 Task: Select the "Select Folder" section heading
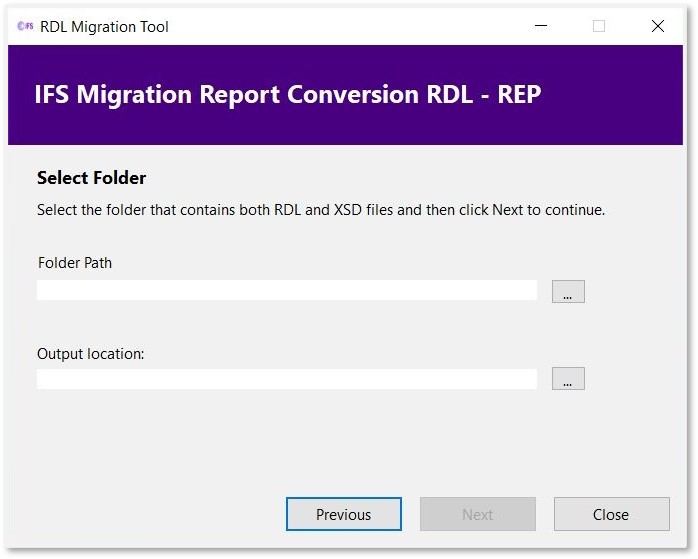point(92,178)
